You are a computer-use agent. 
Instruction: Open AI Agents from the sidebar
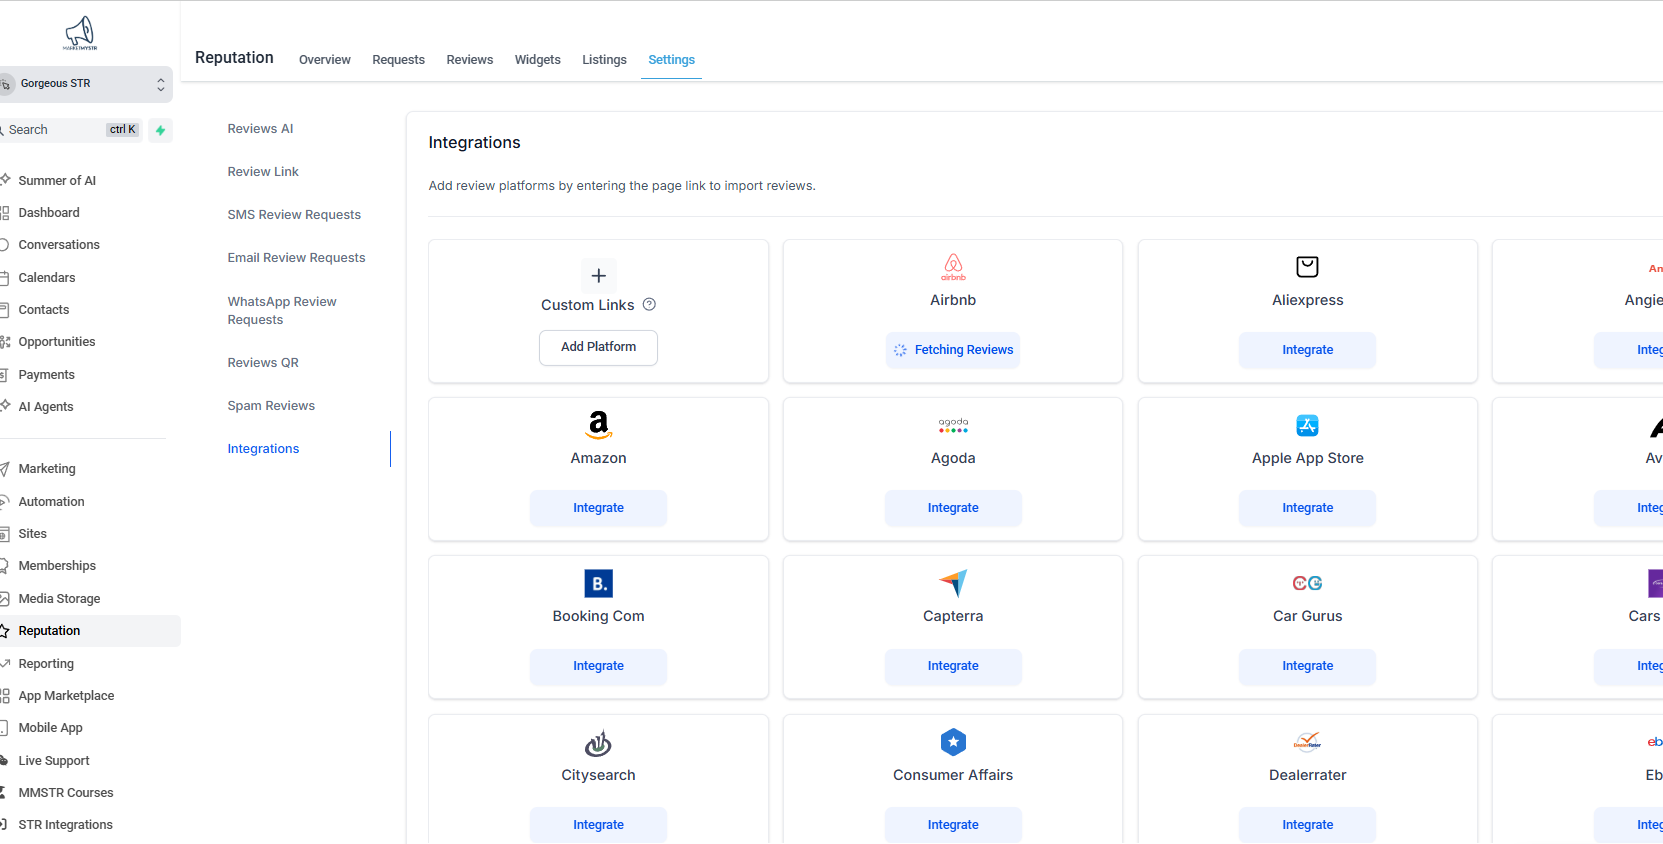point(46,407)
